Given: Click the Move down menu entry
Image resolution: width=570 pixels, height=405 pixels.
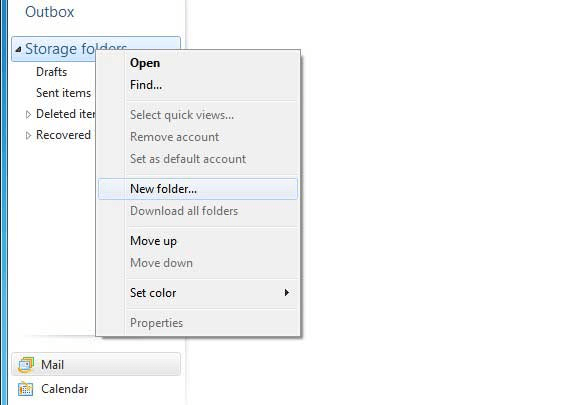Looking at the screenshot, I should tap(198, 262).
